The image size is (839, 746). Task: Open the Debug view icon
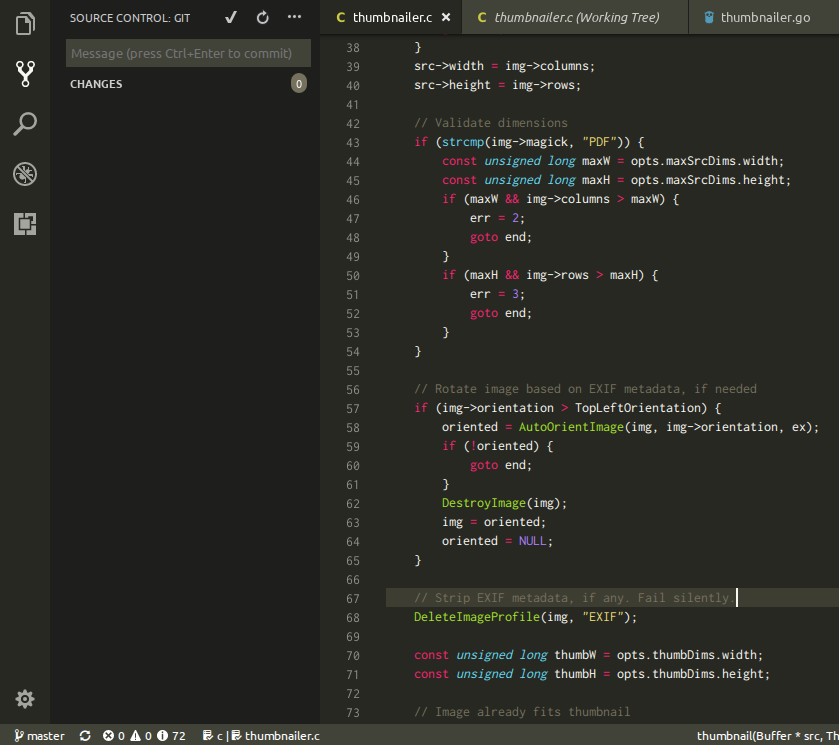point(25,174)
